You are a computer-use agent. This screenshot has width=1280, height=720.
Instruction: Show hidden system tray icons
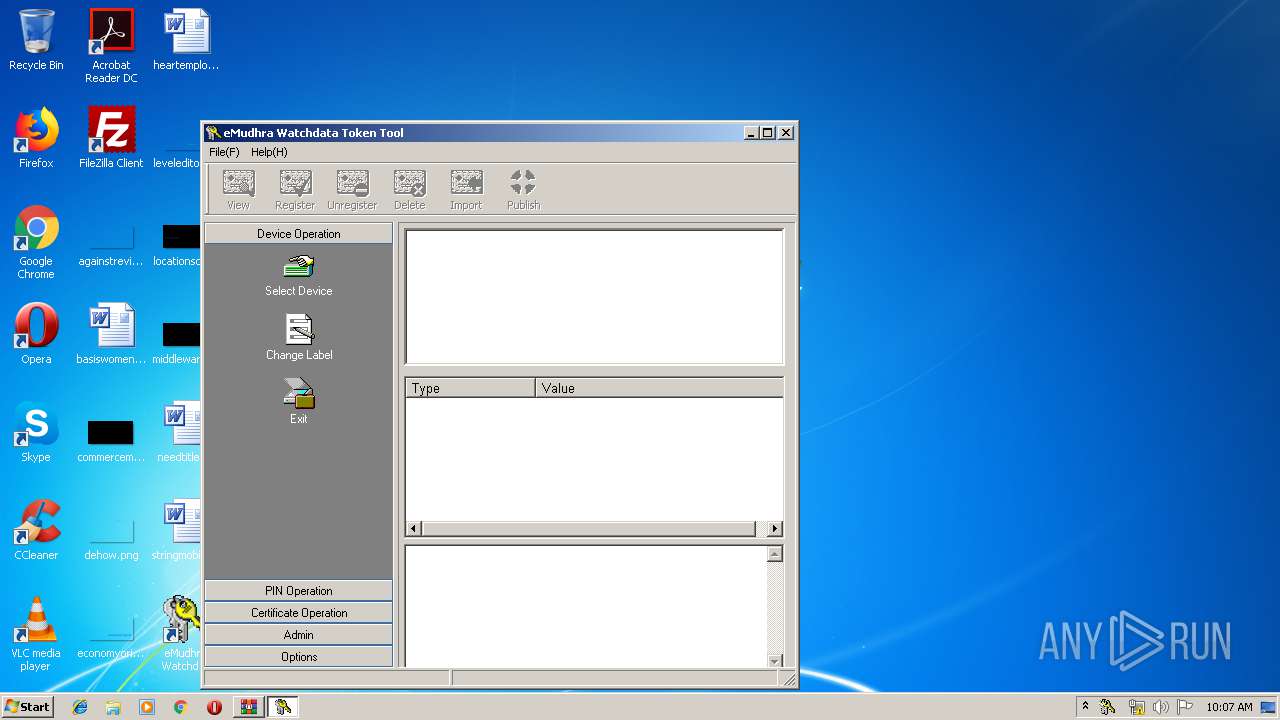(x=1086, y=706)
